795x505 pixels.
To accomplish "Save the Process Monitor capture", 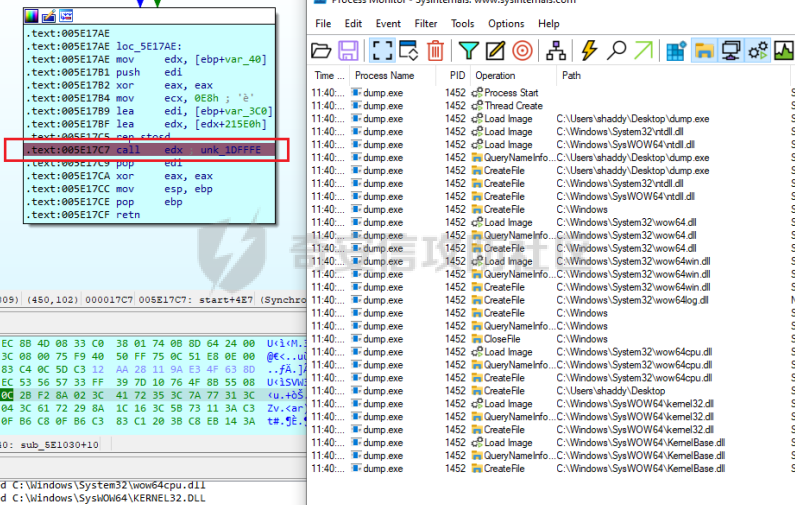I will 348,51.
